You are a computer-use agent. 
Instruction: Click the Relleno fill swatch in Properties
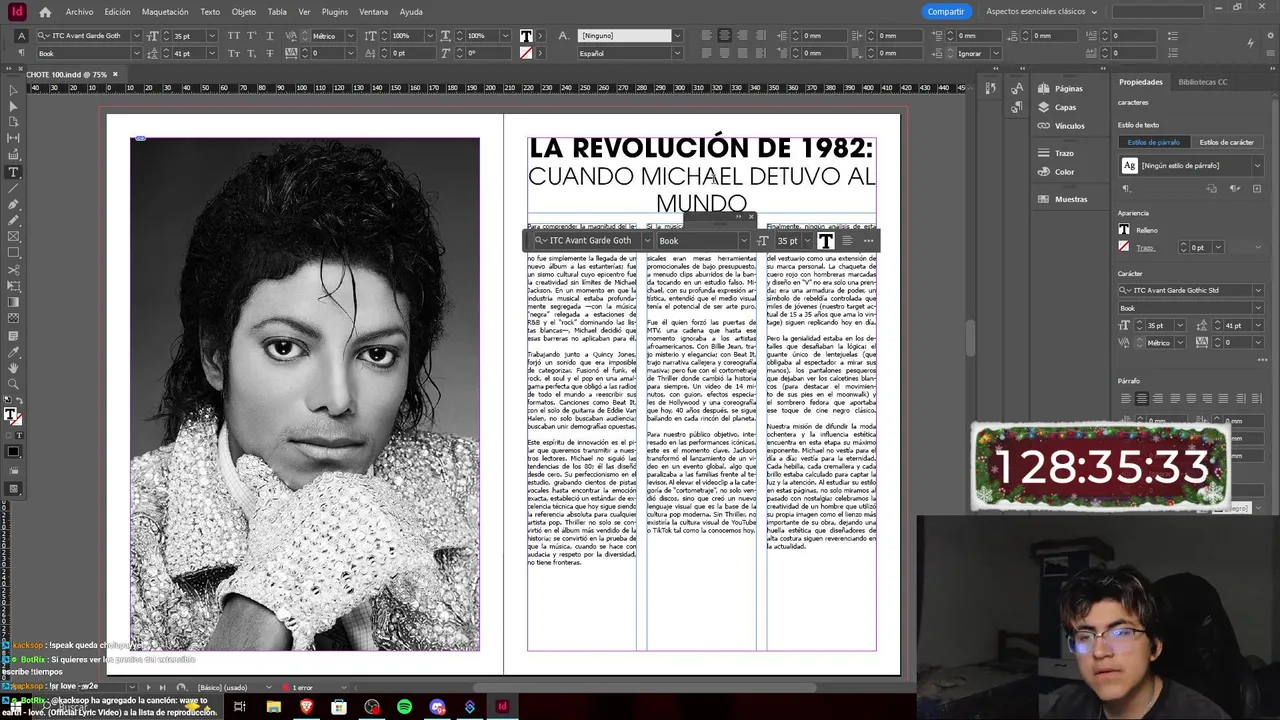coord(1124,230)
